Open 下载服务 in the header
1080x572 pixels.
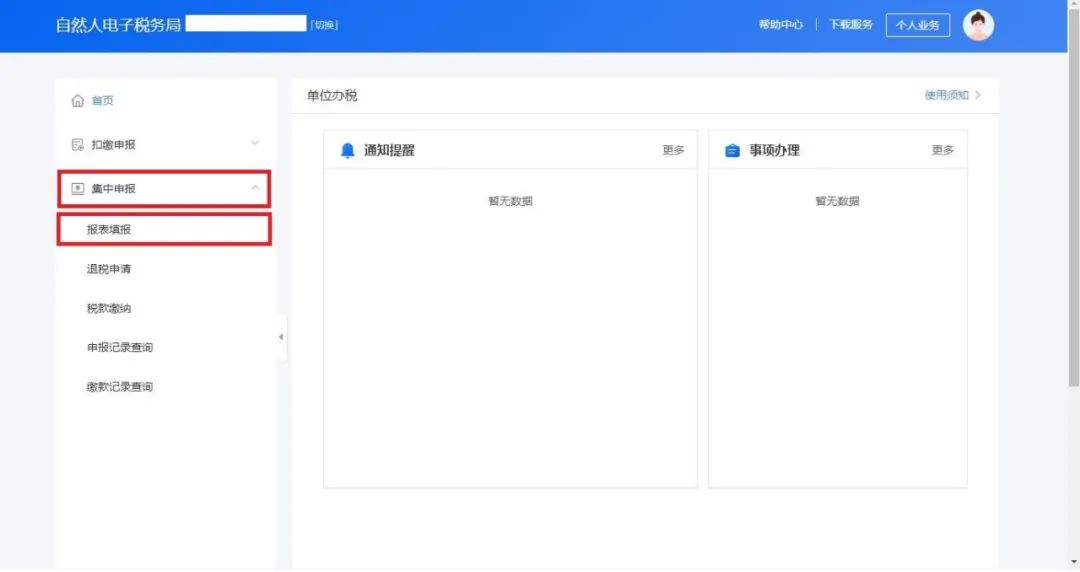coord(850,25)
